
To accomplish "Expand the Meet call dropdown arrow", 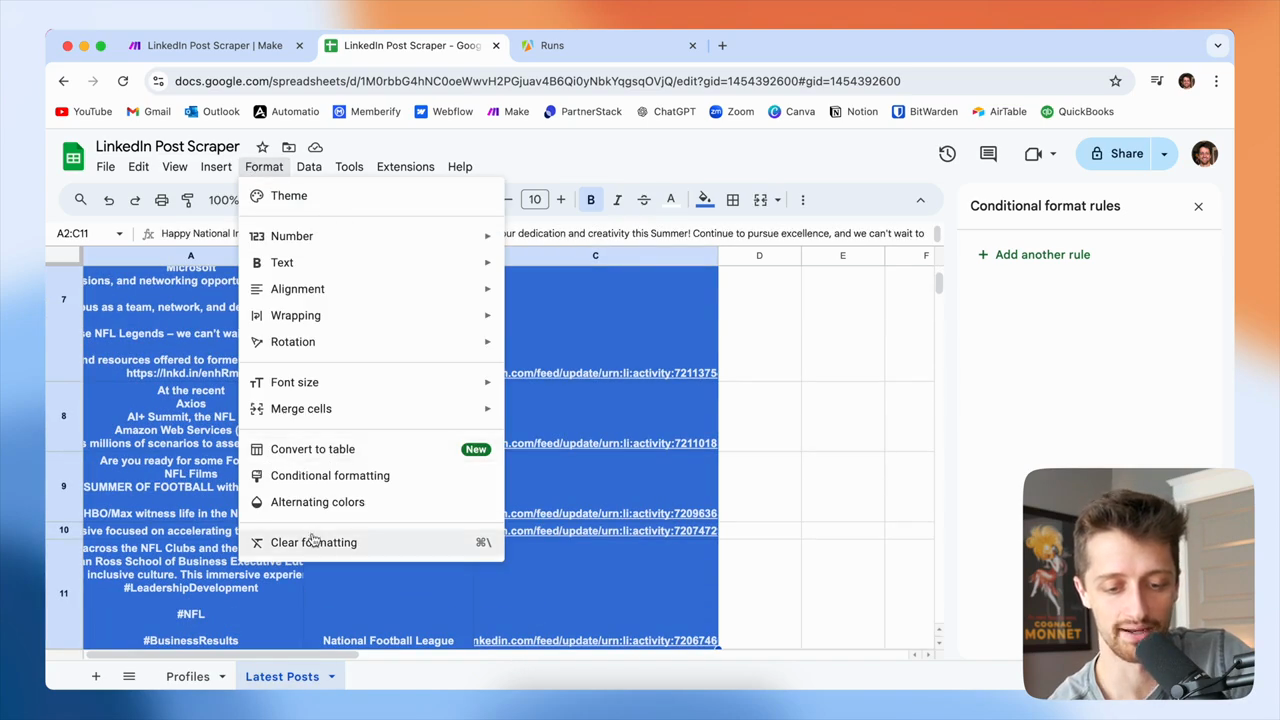I will click(x=1053, y=154).
